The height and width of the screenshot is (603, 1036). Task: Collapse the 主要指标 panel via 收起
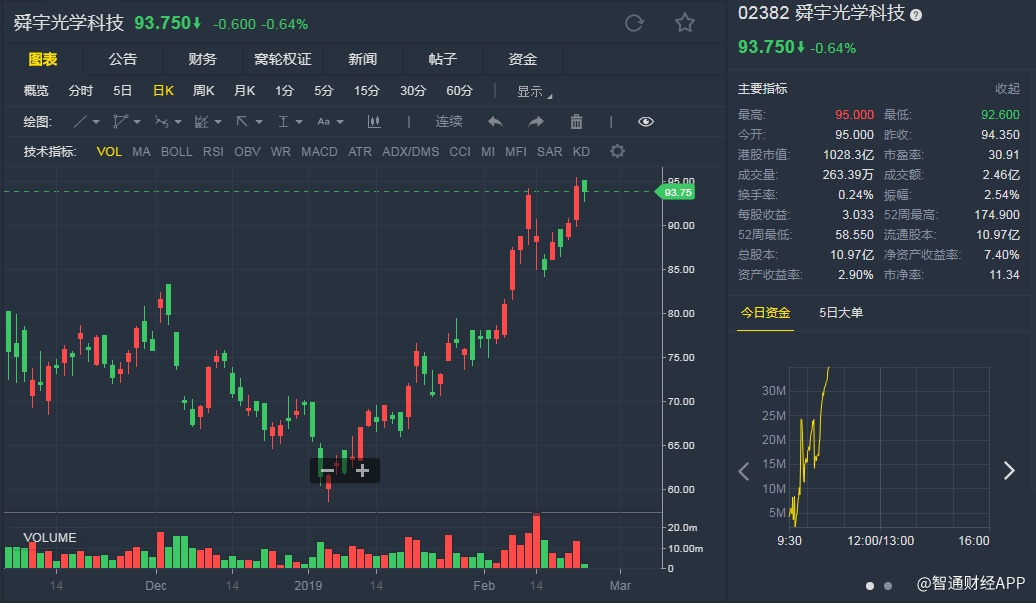1007,89
